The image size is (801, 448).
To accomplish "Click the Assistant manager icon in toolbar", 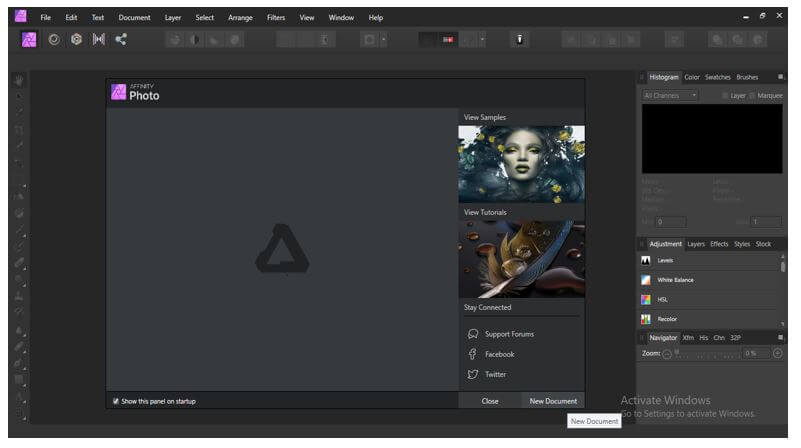I will (x=520, y=39).
